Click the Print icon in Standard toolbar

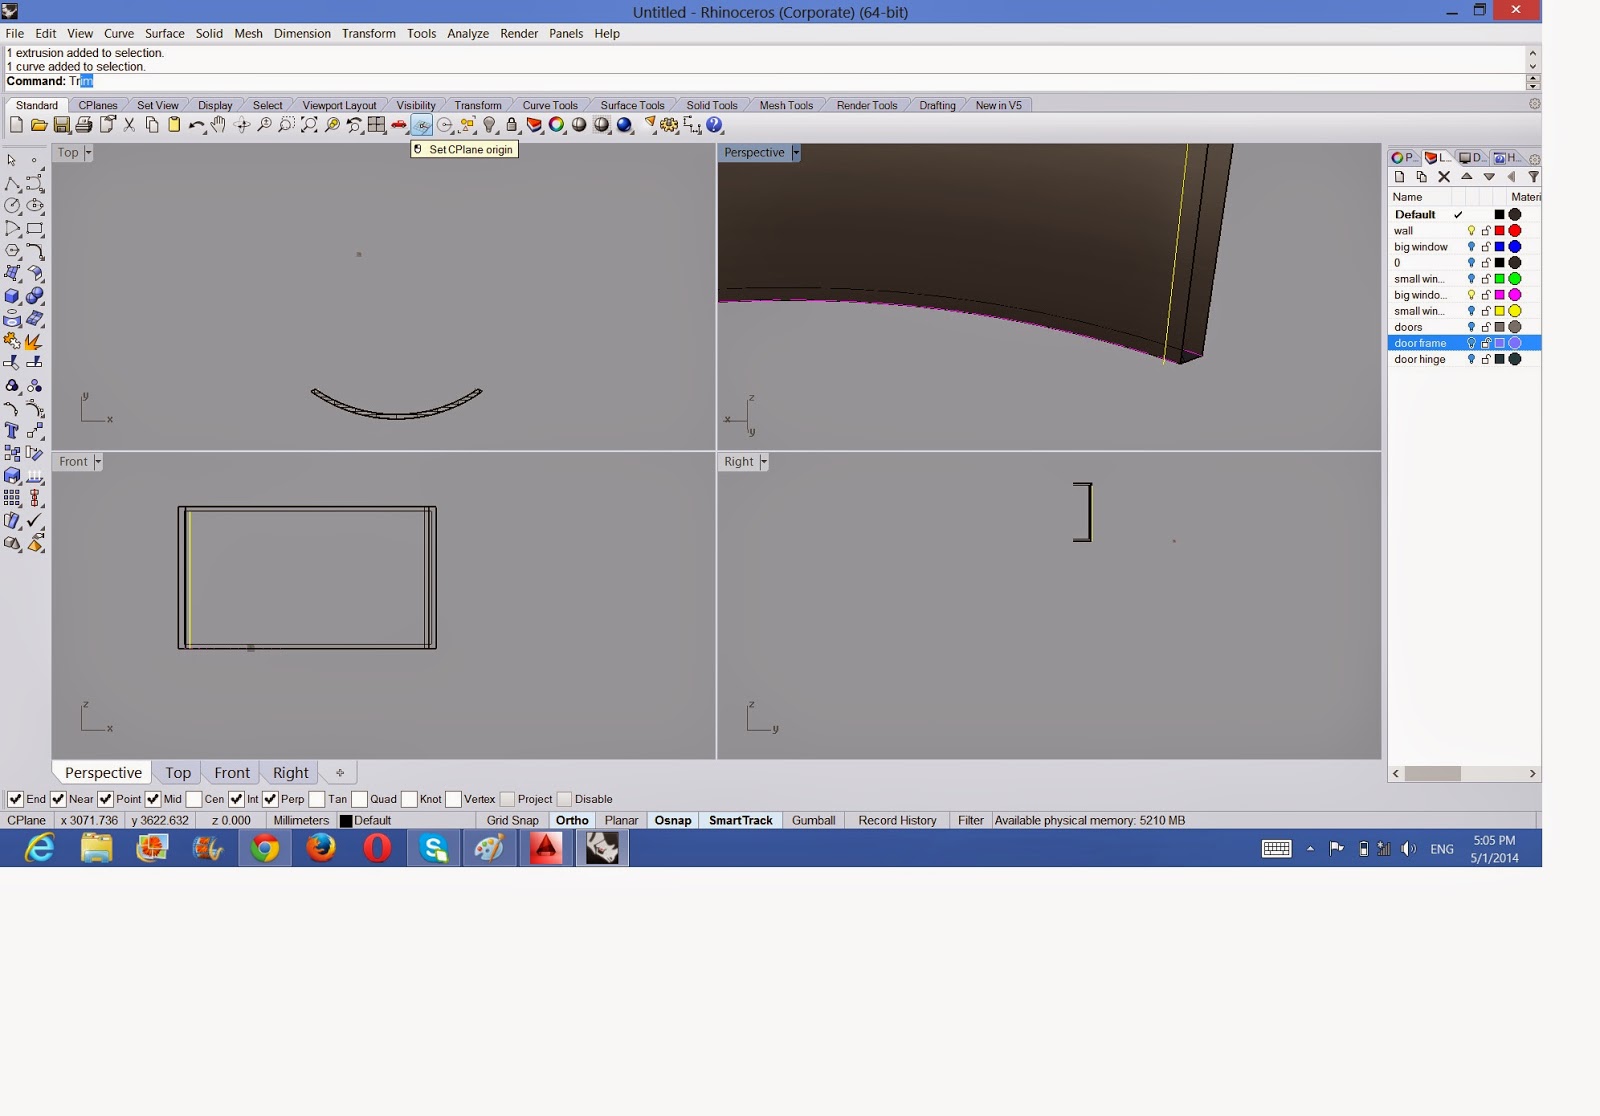pyautogui.click(x=84, y=125)
